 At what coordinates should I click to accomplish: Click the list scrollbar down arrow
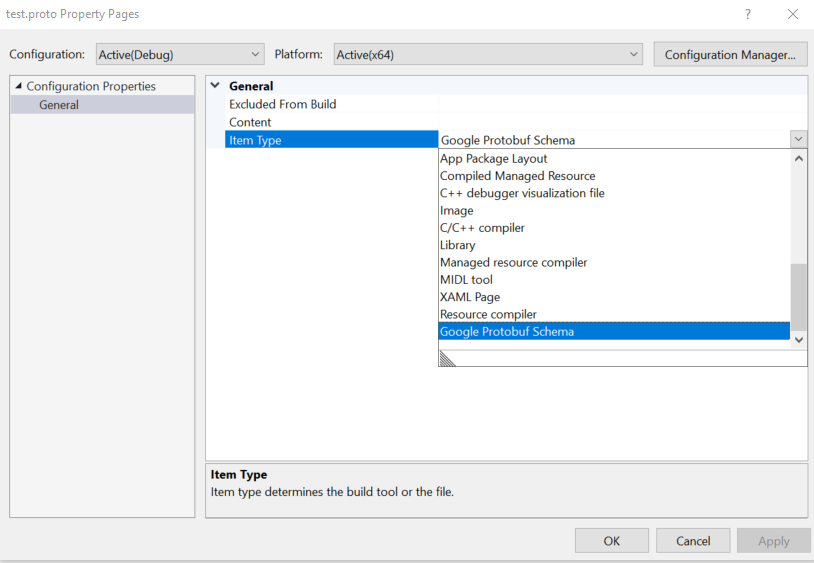[799, 340]
